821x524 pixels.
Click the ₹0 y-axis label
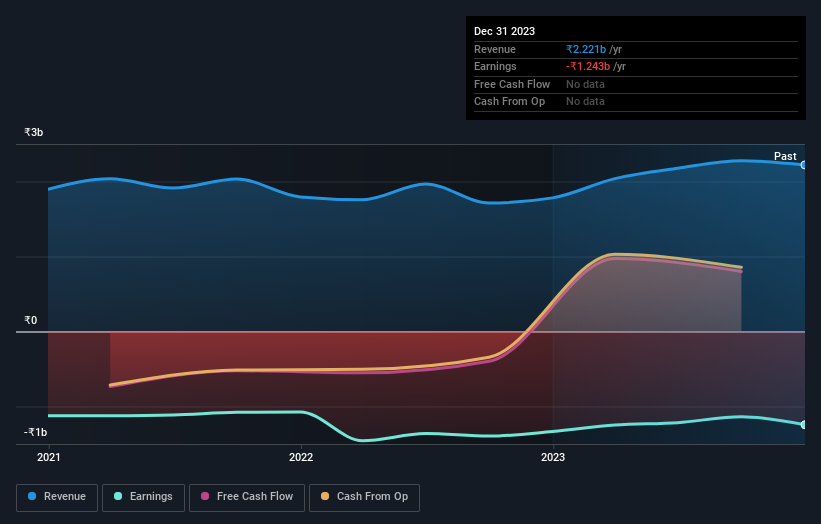coord(30,320)
